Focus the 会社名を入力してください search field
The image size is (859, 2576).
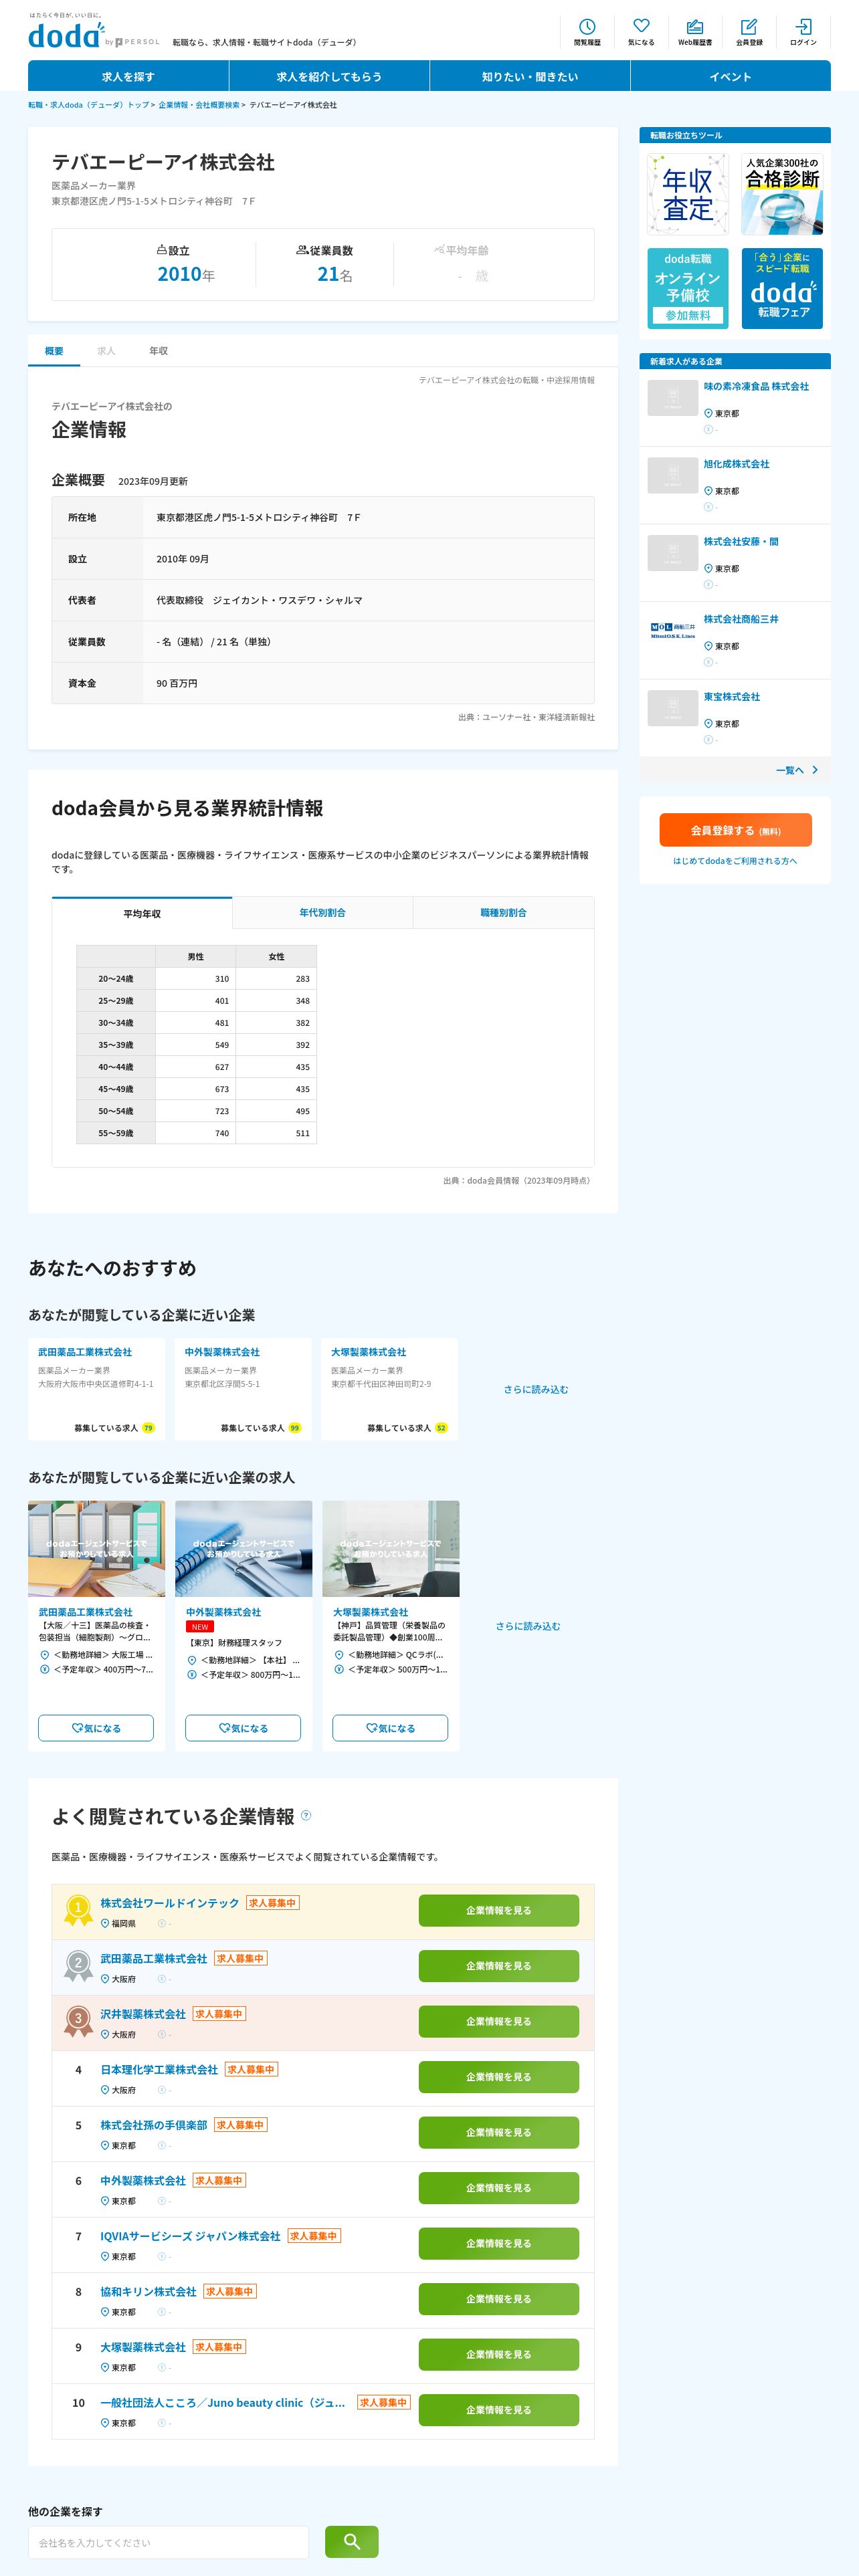168,2542
